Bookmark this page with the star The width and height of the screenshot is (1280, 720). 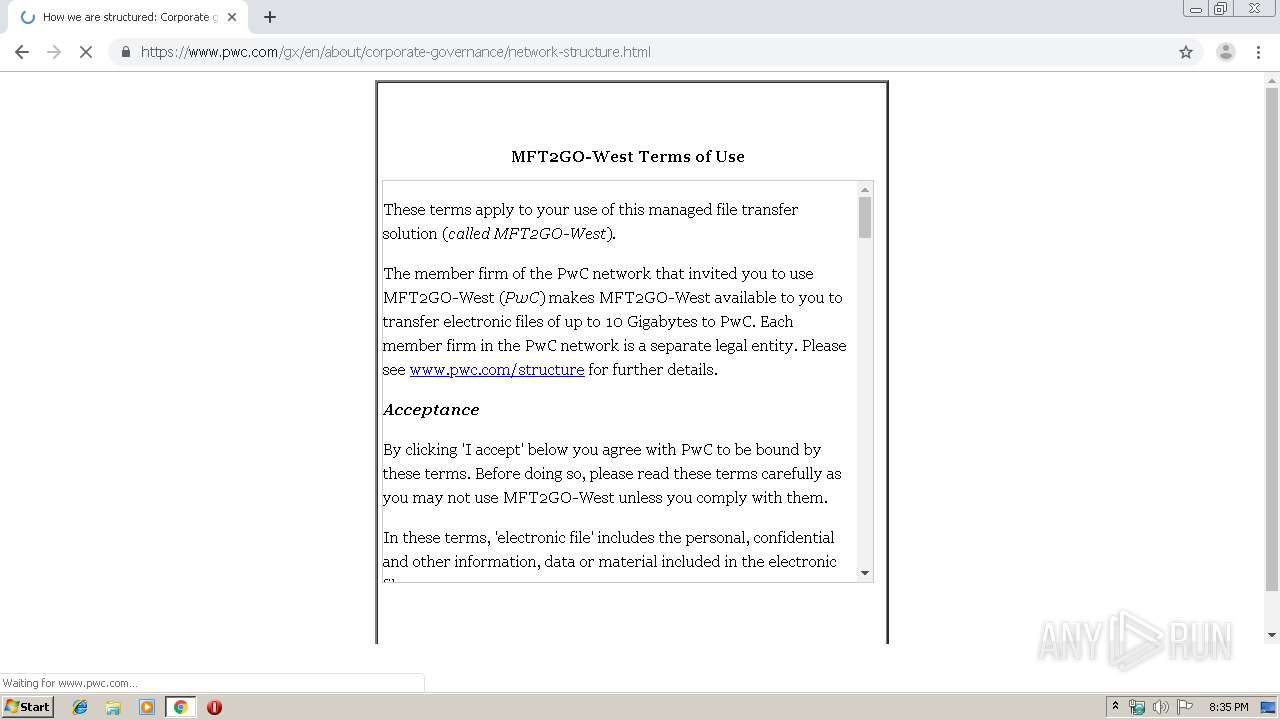(x=1186, y=52)
